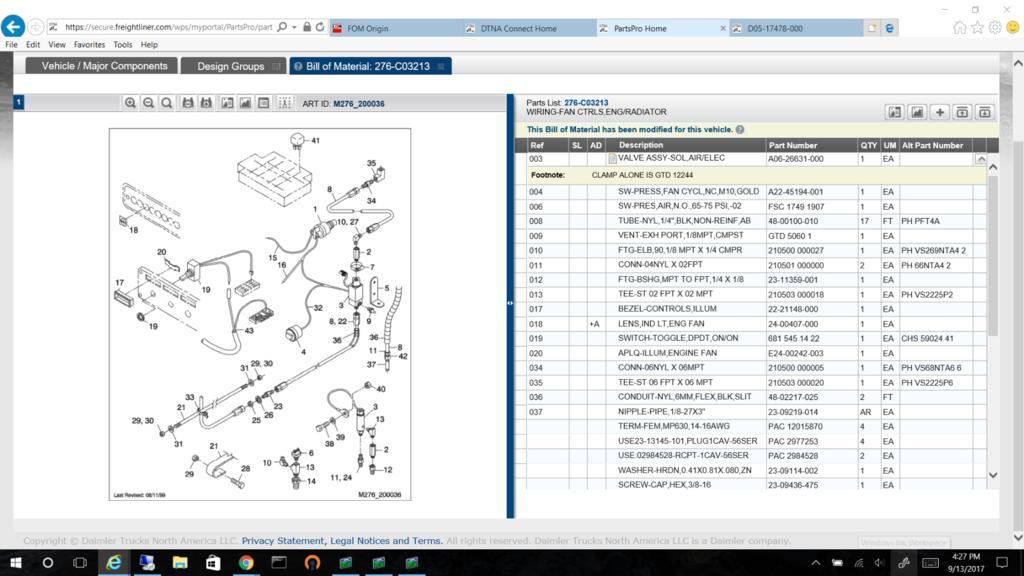Open help icon next to modified BOM notice
The width and height of the screenshot is (1024, 576).
[x=740, y=129]
